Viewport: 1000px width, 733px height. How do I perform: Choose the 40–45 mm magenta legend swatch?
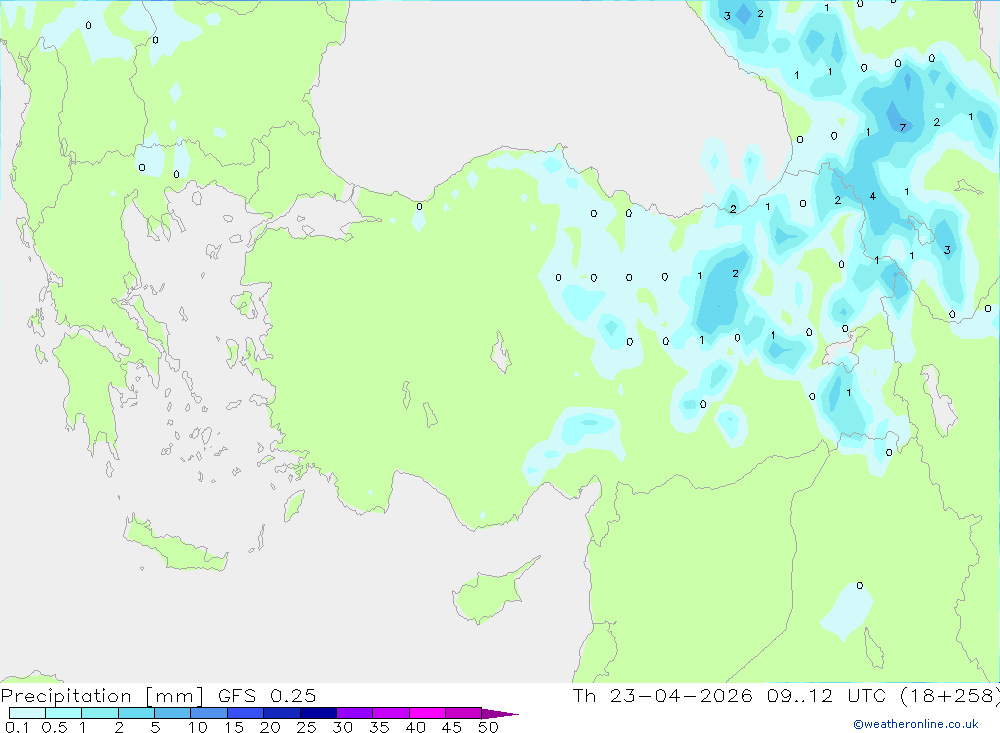427,713
